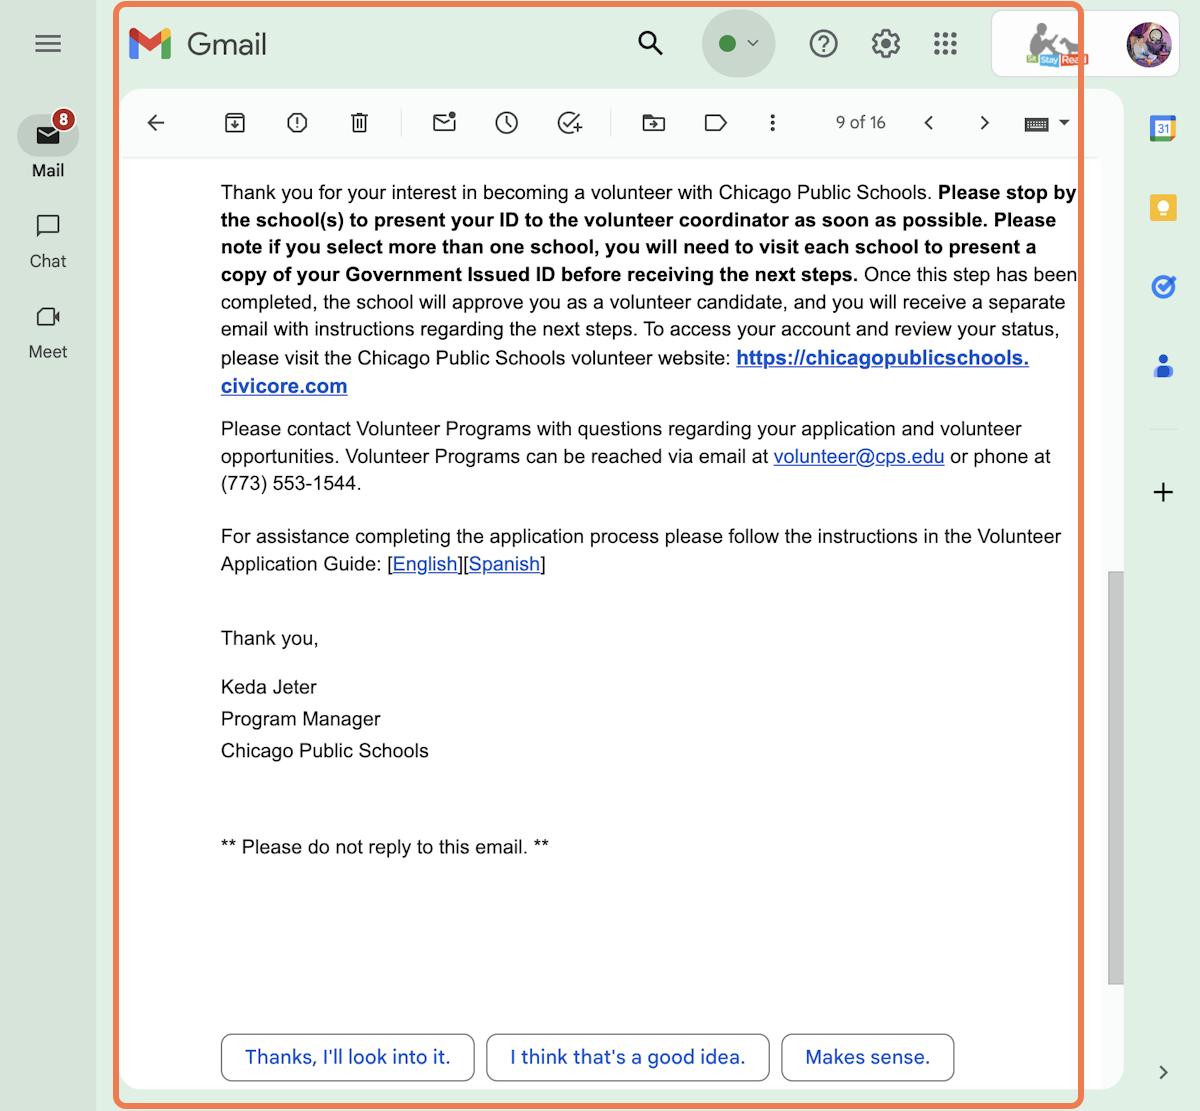
Task: Open the English application guide link
Action: [x=425, y=564]
